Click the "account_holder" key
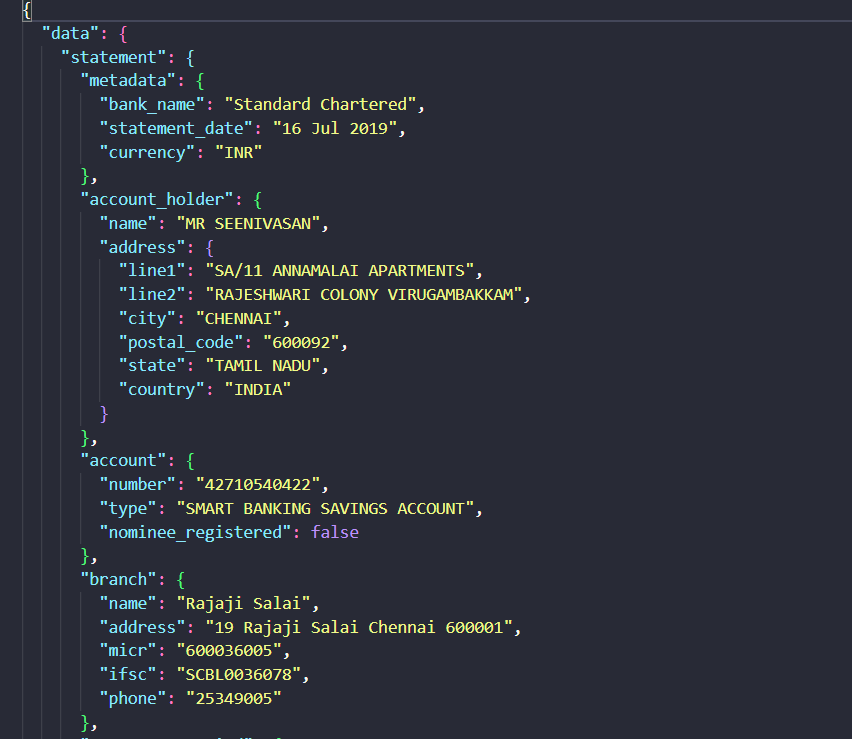 pos(157,199)
